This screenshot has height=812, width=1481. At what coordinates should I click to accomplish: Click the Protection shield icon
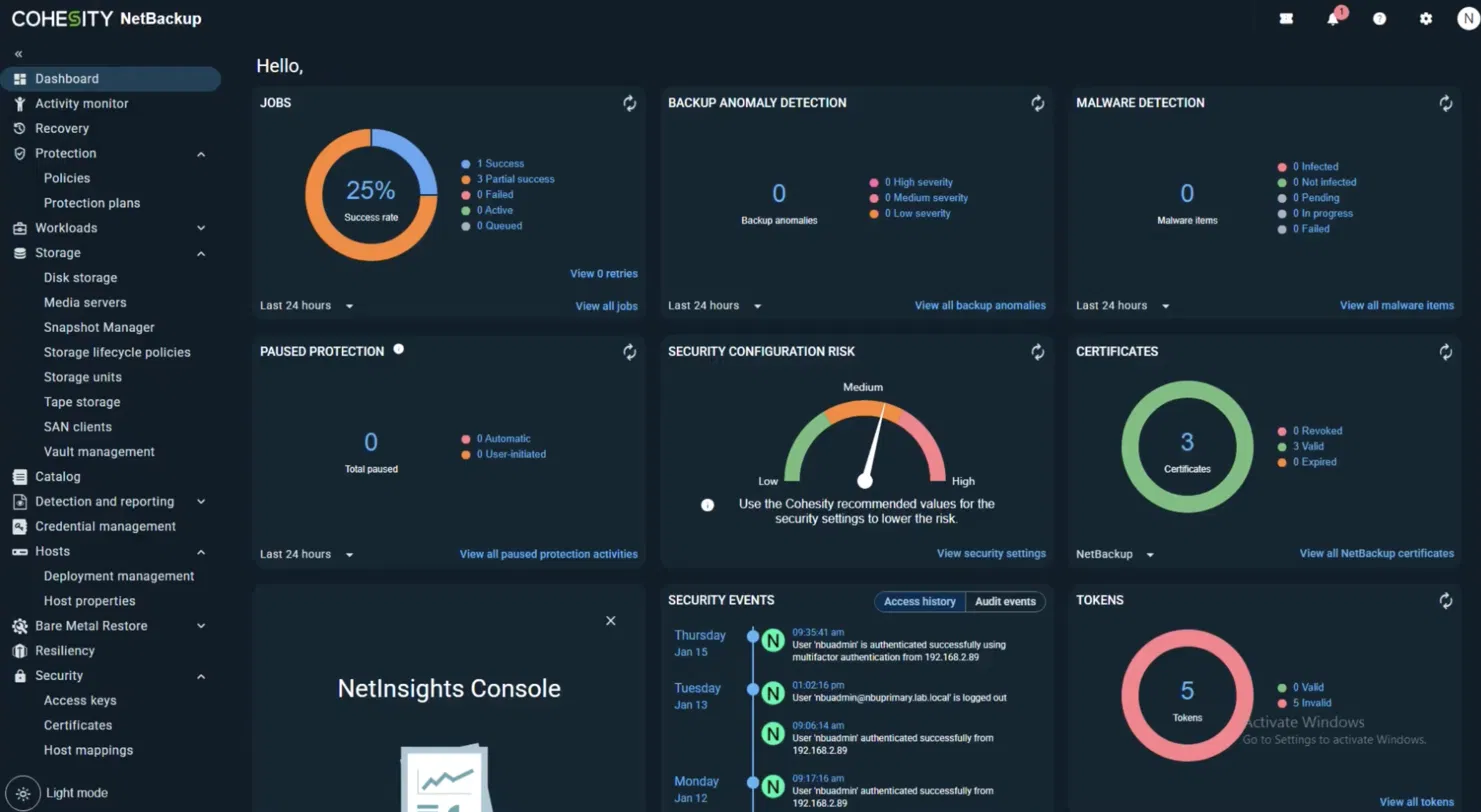pyautogui.click(x=20, y=154)
